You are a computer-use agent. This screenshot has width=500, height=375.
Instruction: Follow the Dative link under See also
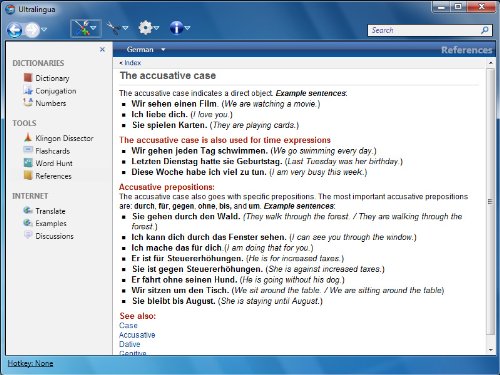[x=130, y=344]
